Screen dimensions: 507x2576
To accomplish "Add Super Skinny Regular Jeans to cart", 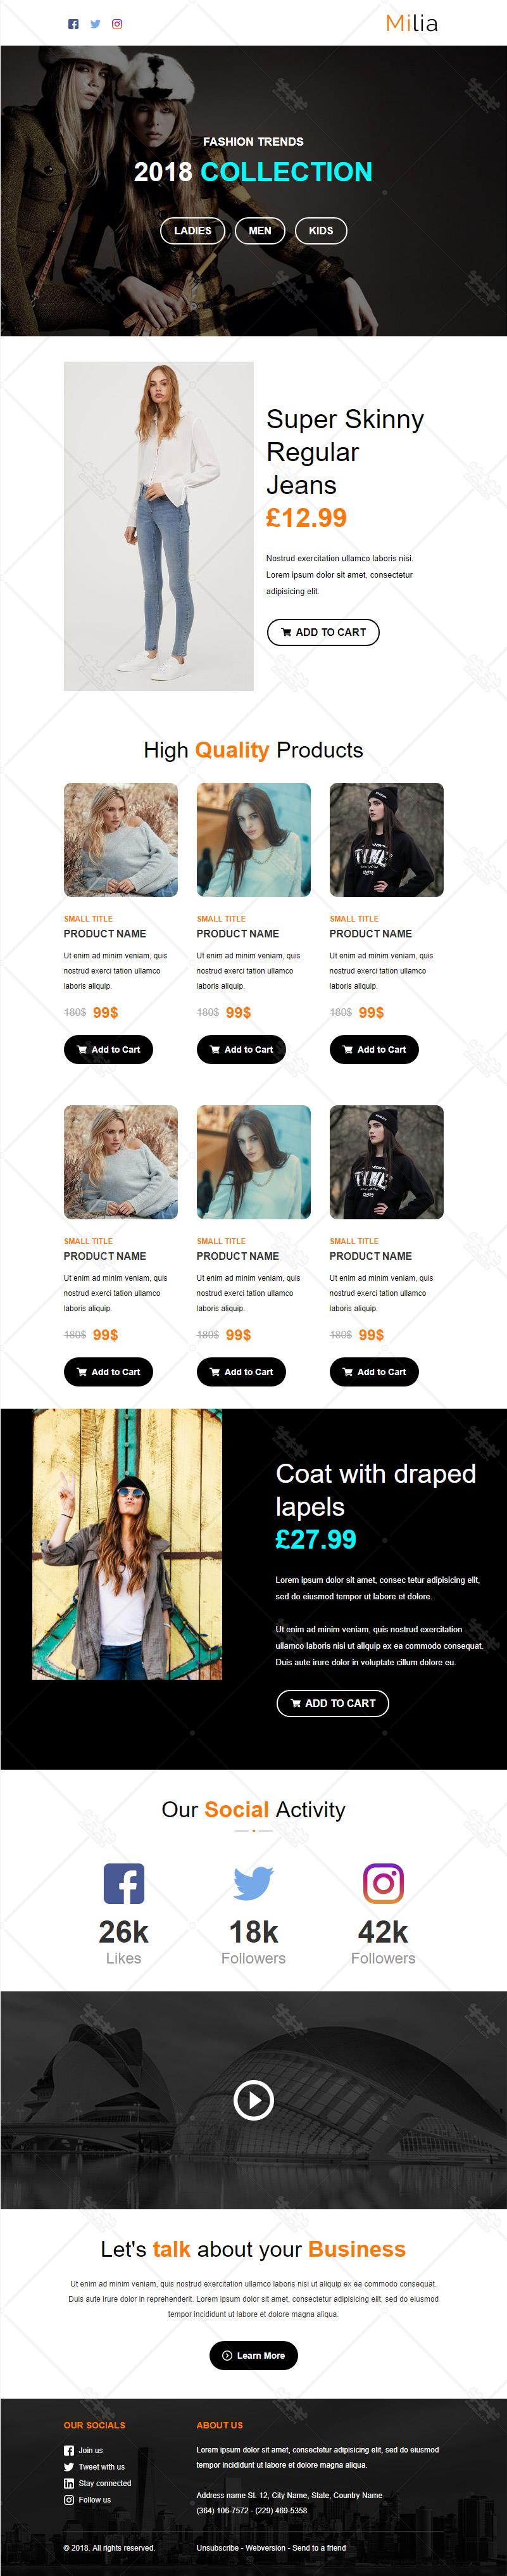I will tap(323, 632).
